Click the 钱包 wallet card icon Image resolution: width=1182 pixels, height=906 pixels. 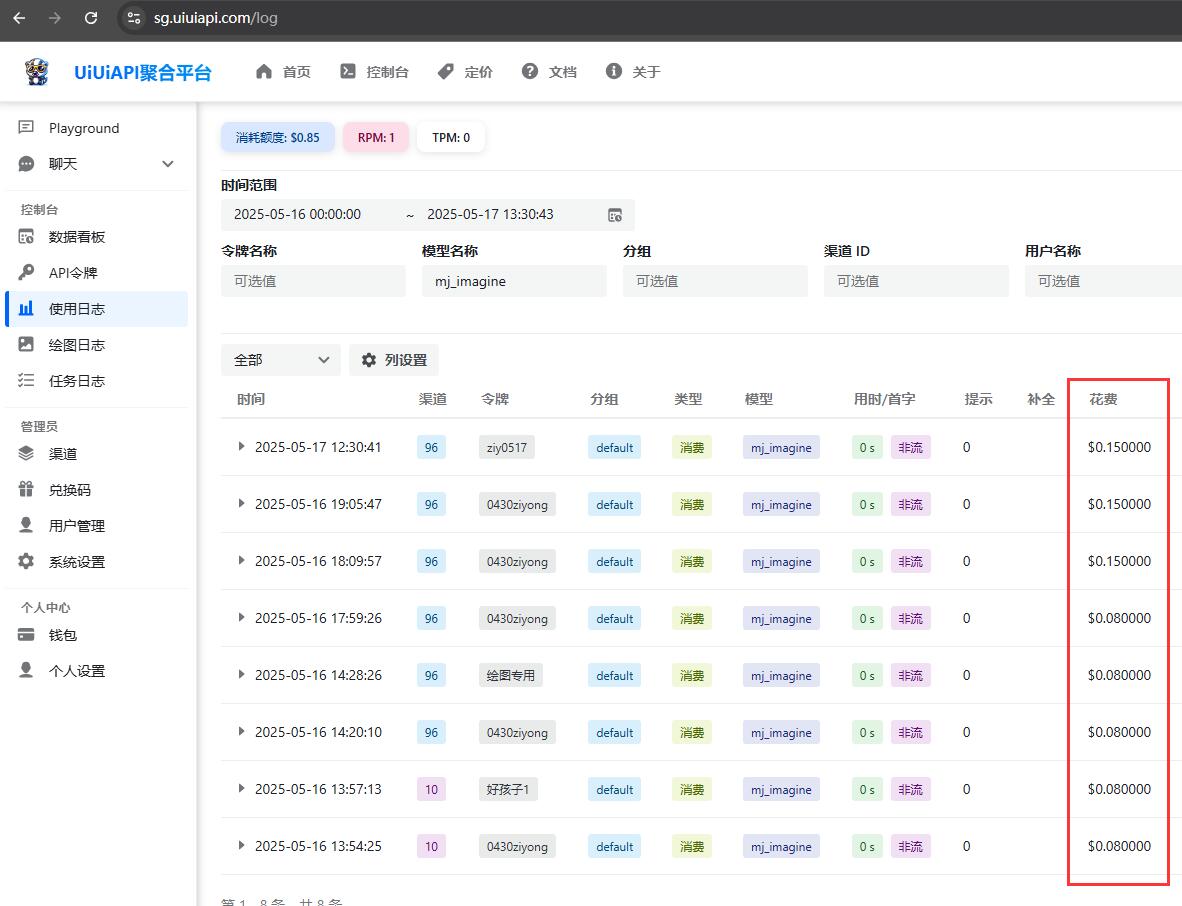coord(26,635)
